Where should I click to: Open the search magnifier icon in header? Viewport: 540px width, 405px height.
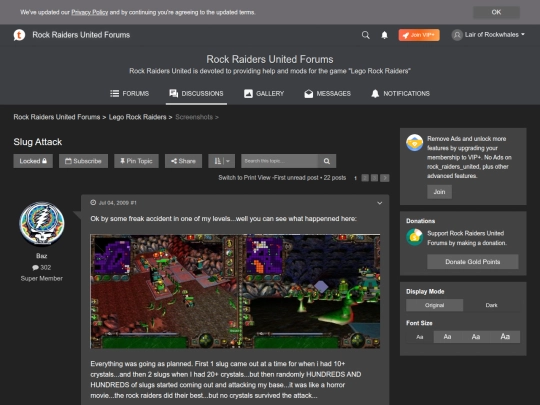(x=365, y=35)
